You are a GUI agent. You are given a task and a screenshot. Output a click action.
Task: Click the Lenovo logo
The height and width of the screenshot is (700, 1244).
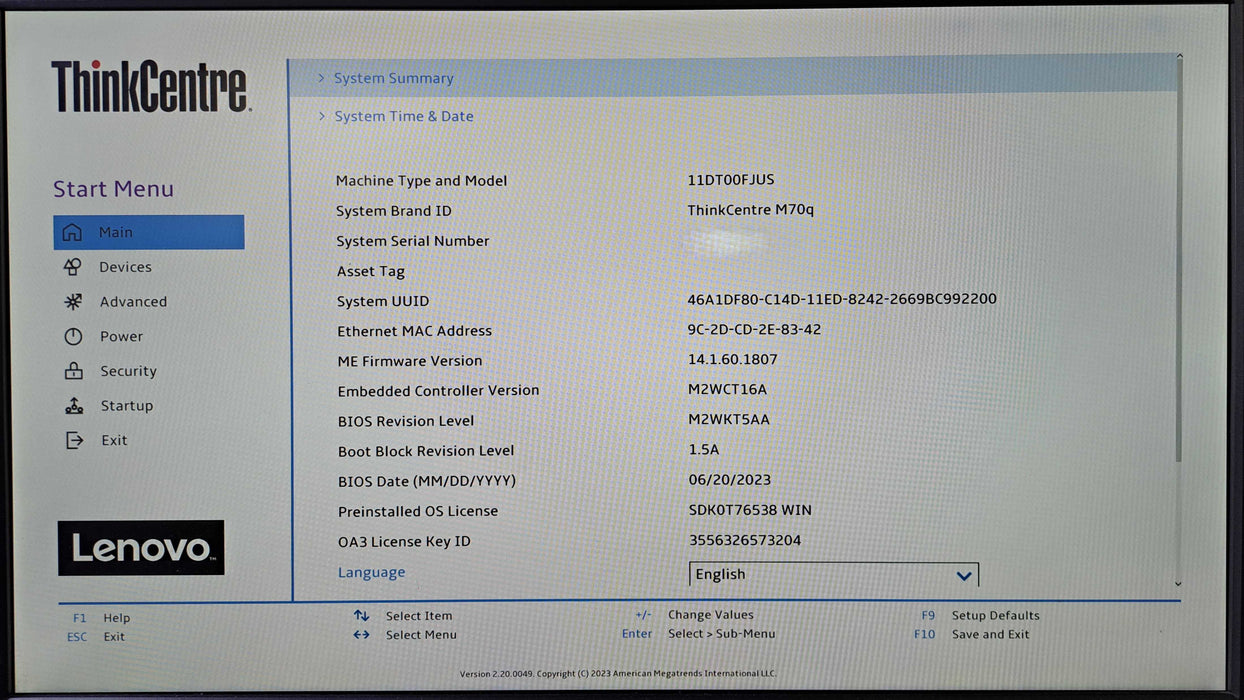141,548
